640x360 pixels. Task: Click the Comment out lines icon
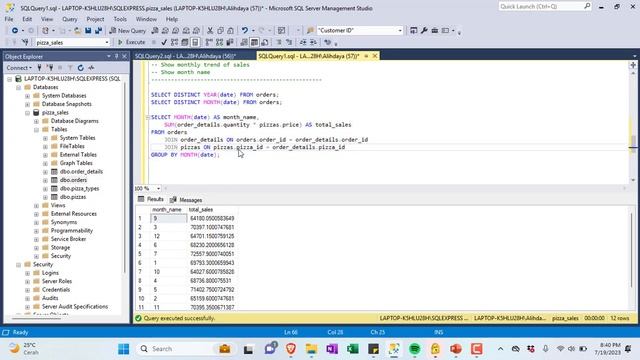pyautogui.click(x=279, y=42)
